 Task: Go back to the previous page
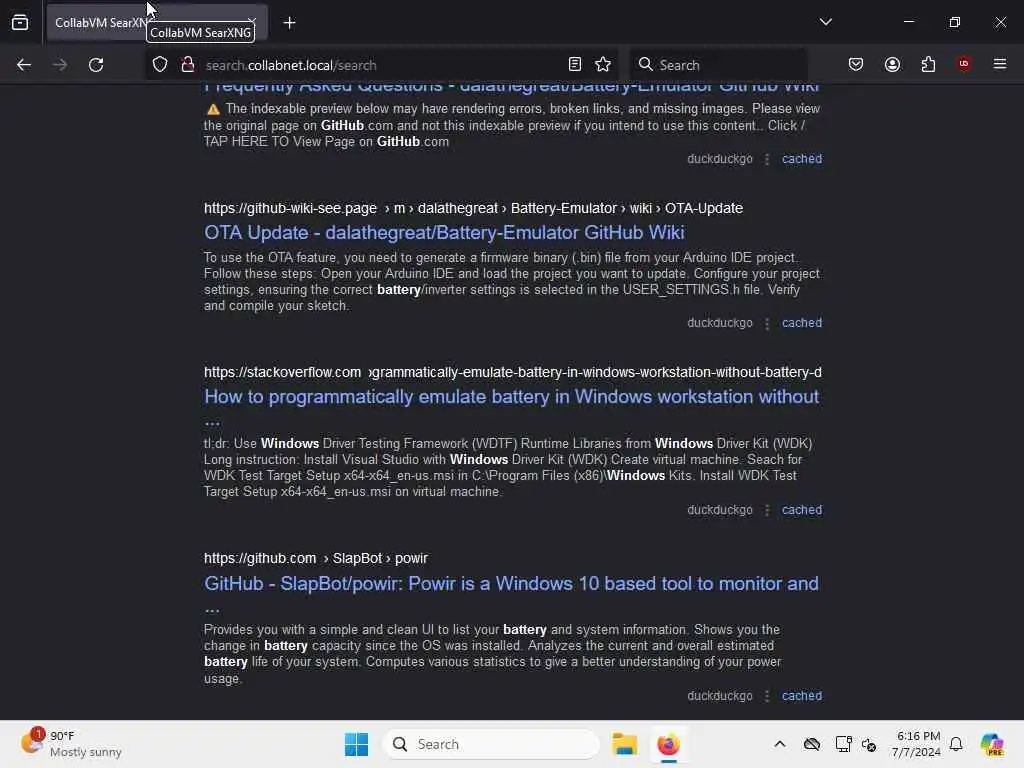[x=24, y=65]
